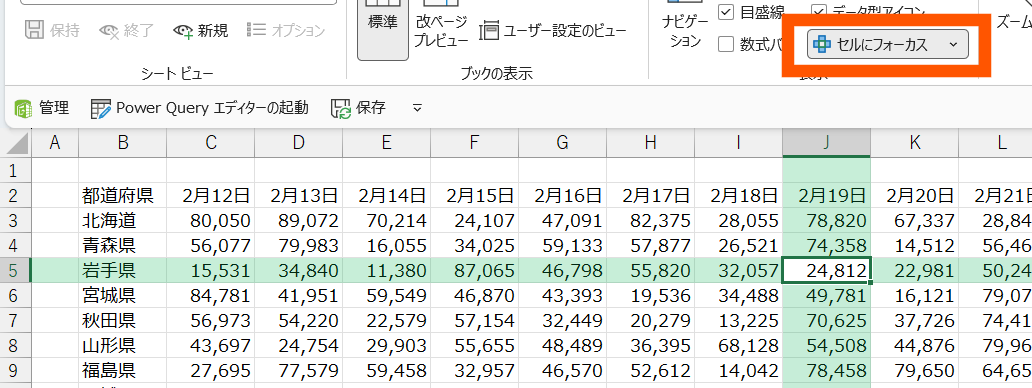Click the 保持 sheet view button
This screenshot has height=388, width=1032.
point(53,30)
